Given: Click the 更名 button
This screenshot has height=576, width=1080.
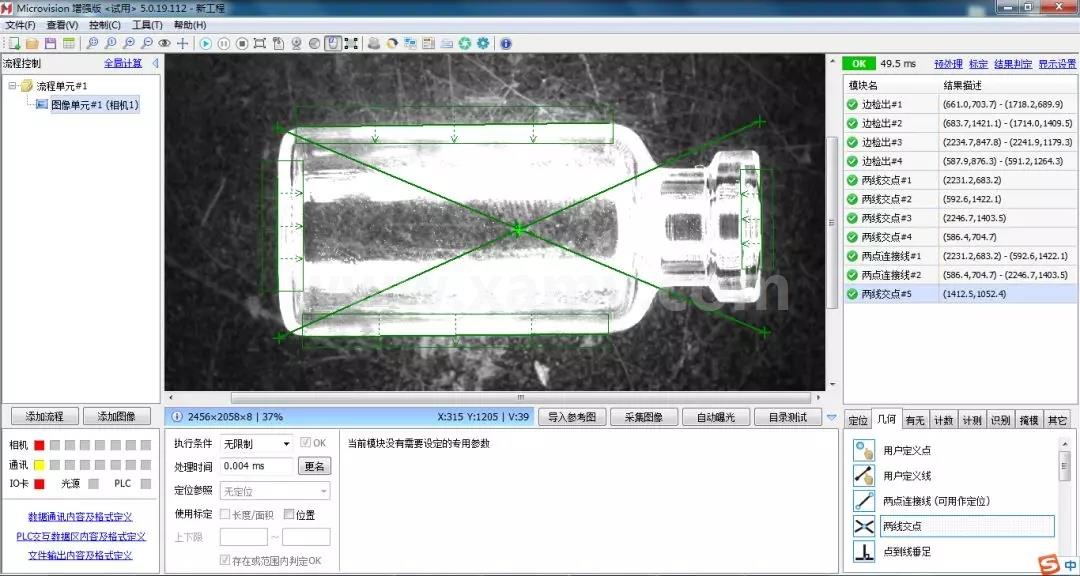Looking at the screenshot, I should click(315, 466).
